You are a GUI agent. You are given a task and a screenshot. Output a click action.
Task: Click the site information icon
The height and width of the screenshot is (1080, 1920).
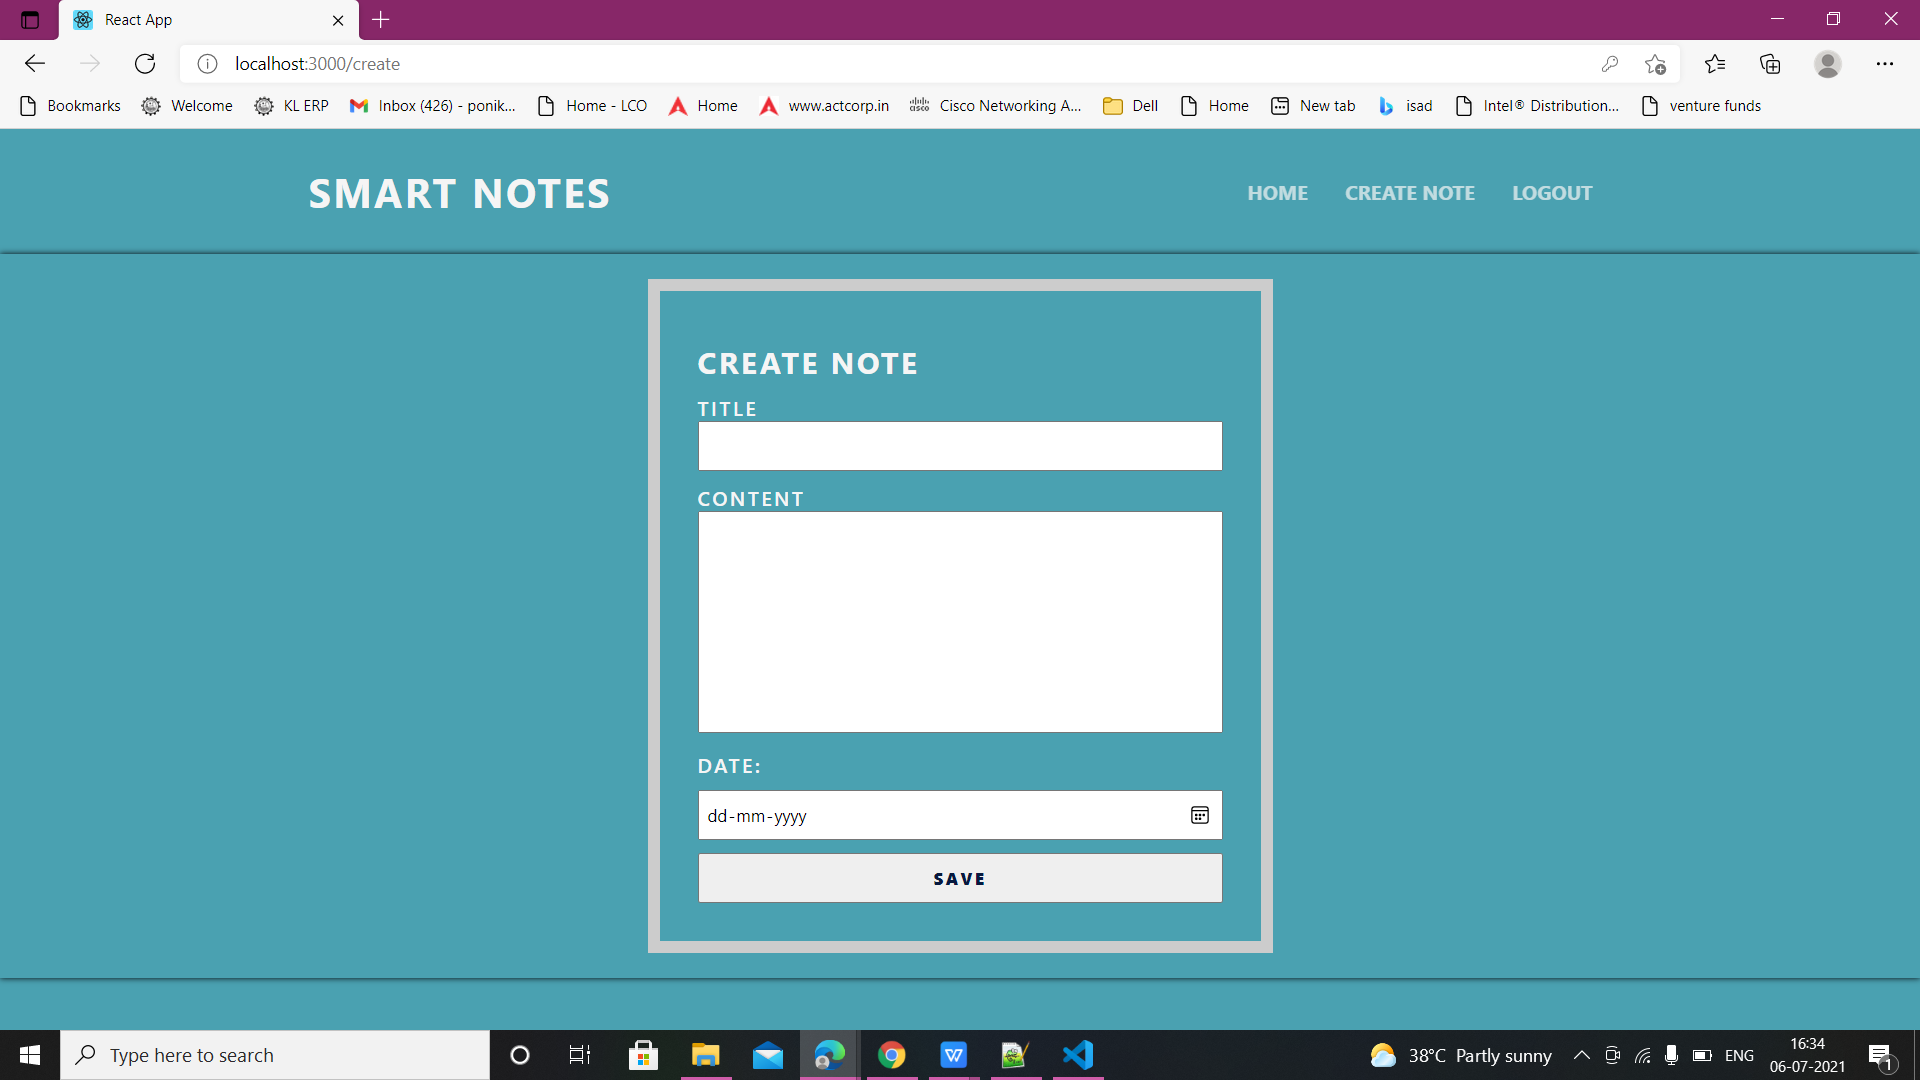coord(207,64)
